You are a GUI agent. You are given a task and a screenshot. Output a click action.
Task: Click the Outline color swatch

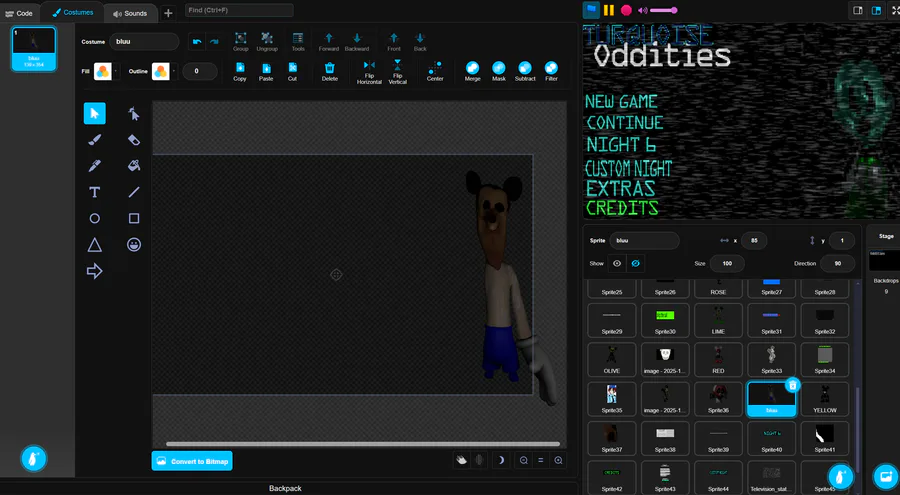161,71
